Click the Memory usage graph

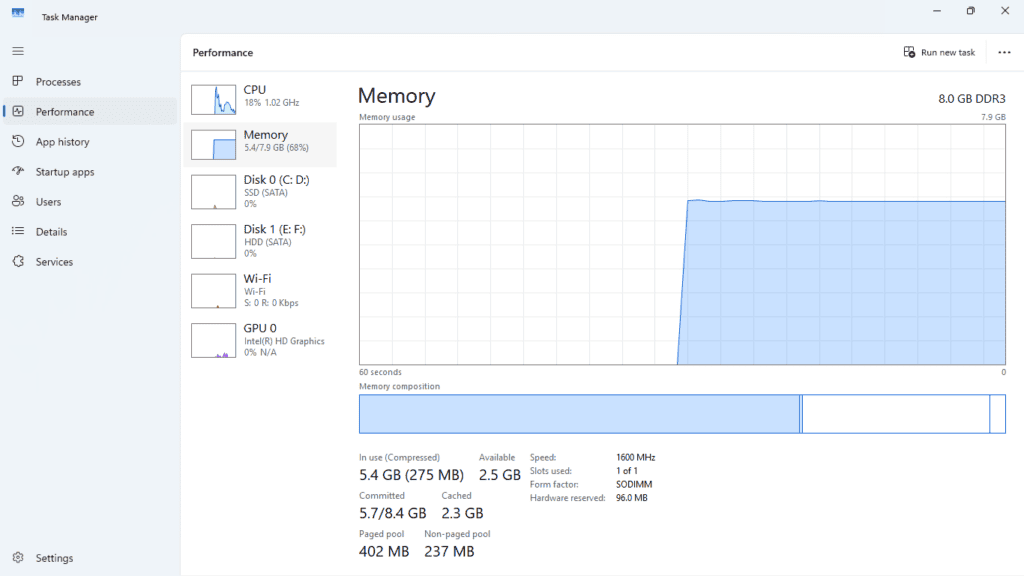click(x=682, y=244)
